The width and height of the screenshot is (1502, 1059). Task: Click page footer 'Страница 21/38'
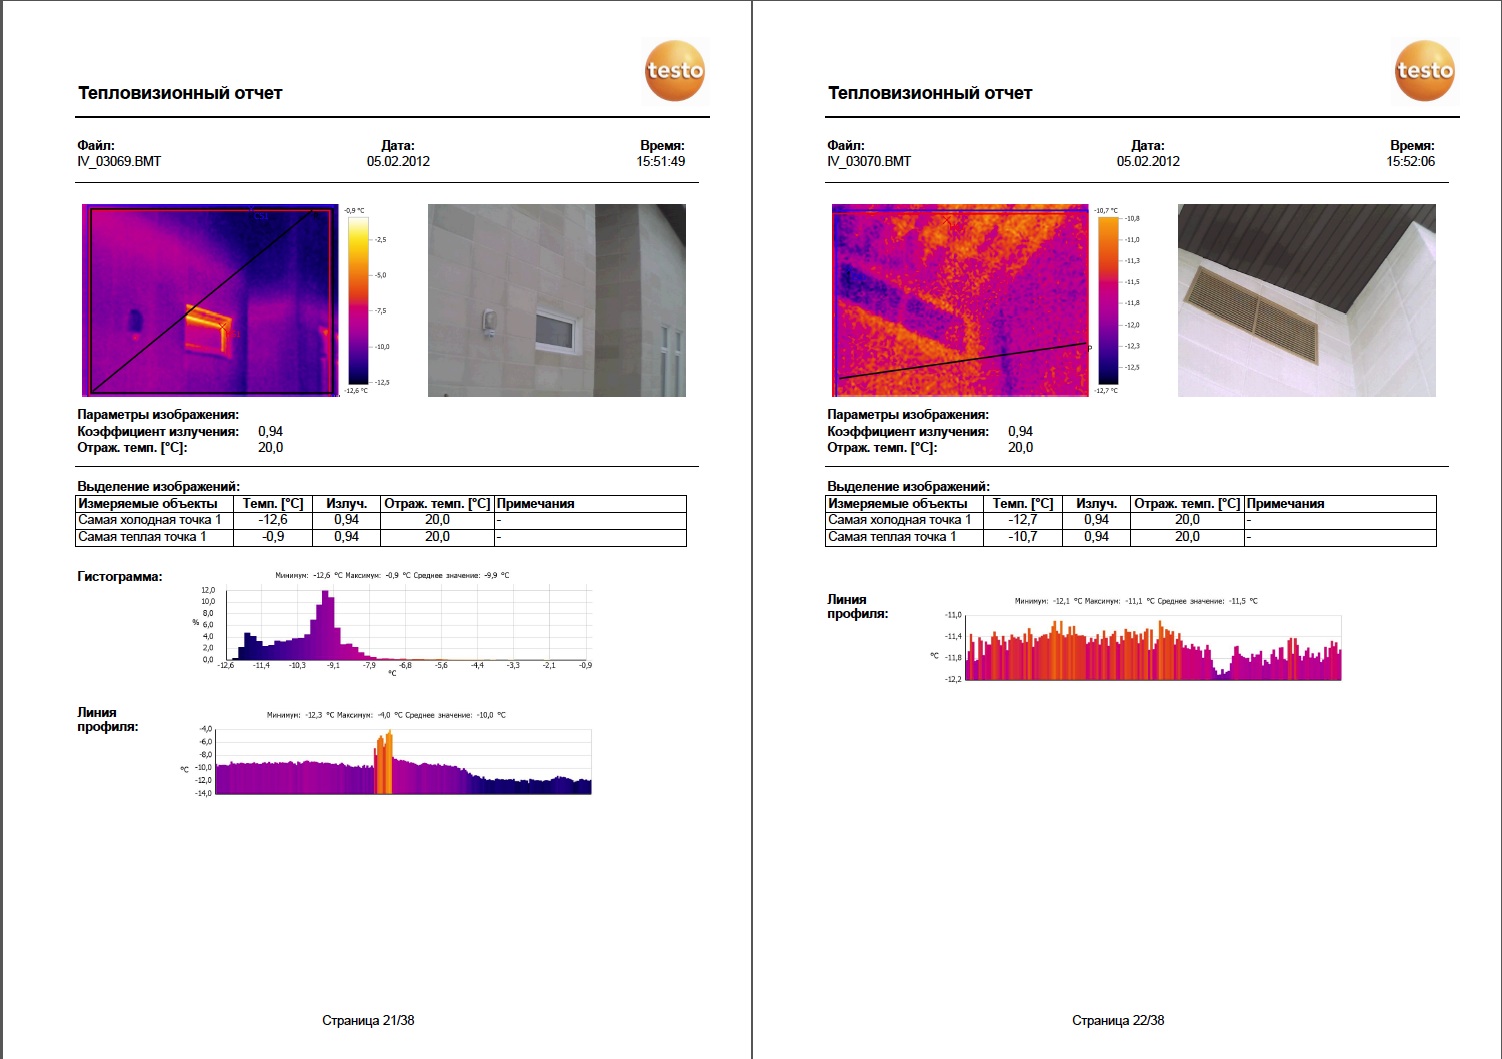368,1021
